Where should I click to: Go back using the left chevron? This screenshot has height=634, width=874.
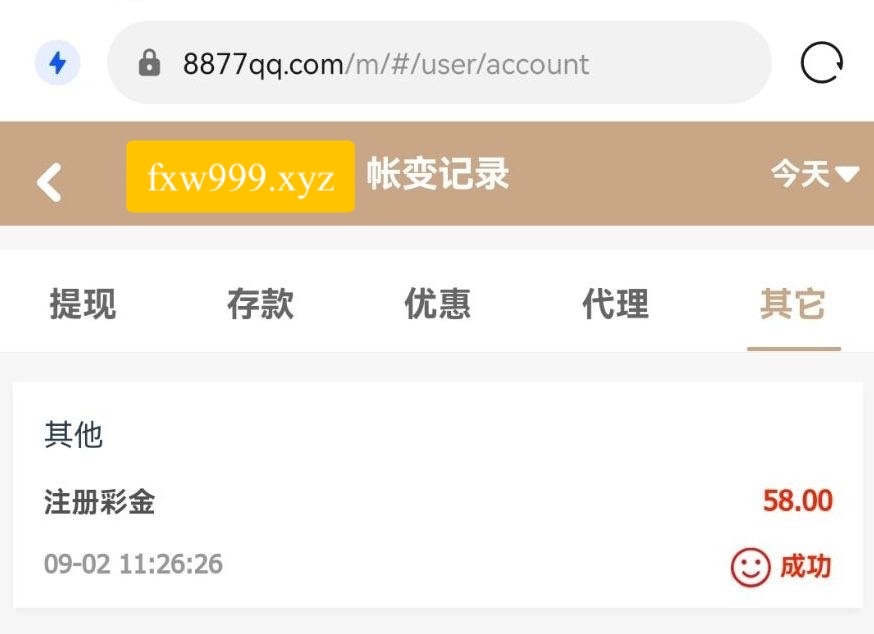tap(49, 182)
